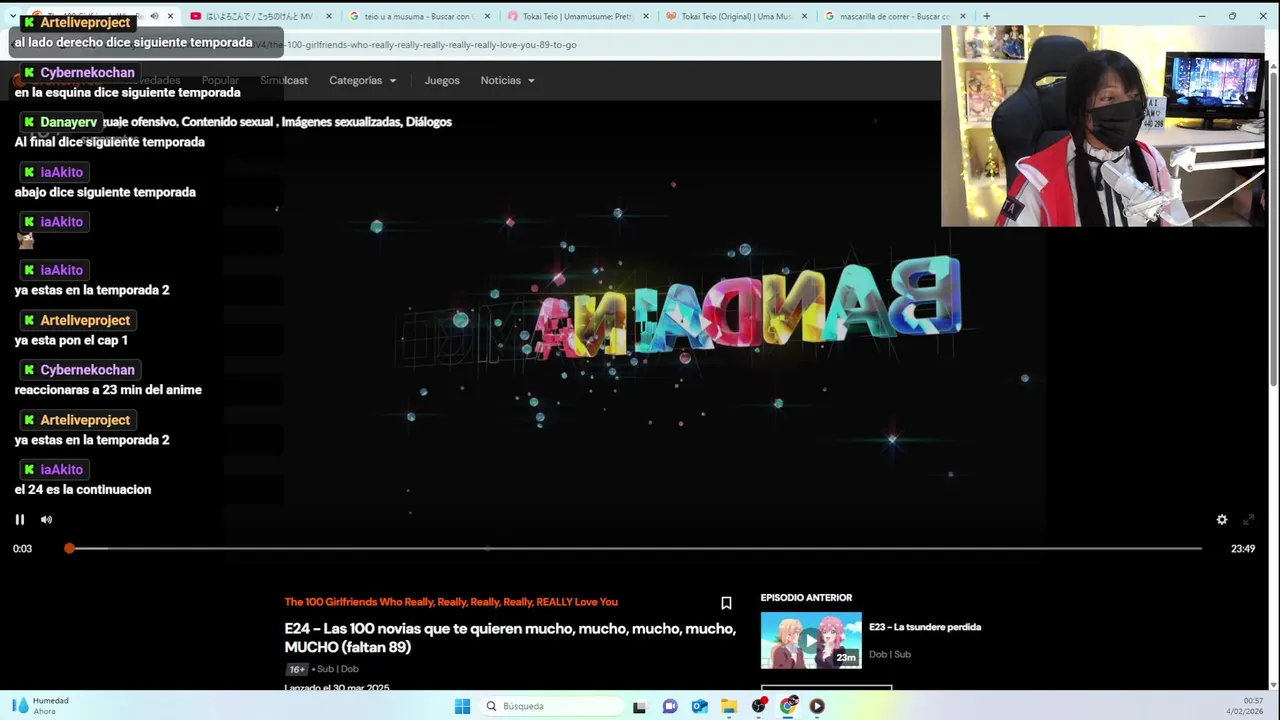Screen dimensions: 1280x720
Task: Expand the Categorías dropdown
Action: (x=363, y=80)
